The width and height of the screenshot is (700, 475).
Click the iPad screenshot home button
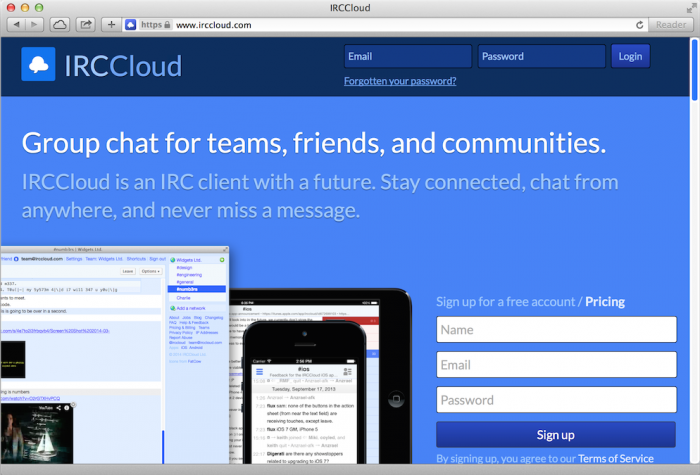coord(396,399)
